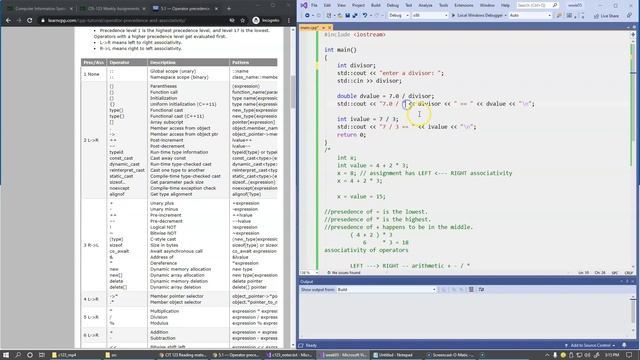Click the Chrome reload icon

(x=29, y=20)
